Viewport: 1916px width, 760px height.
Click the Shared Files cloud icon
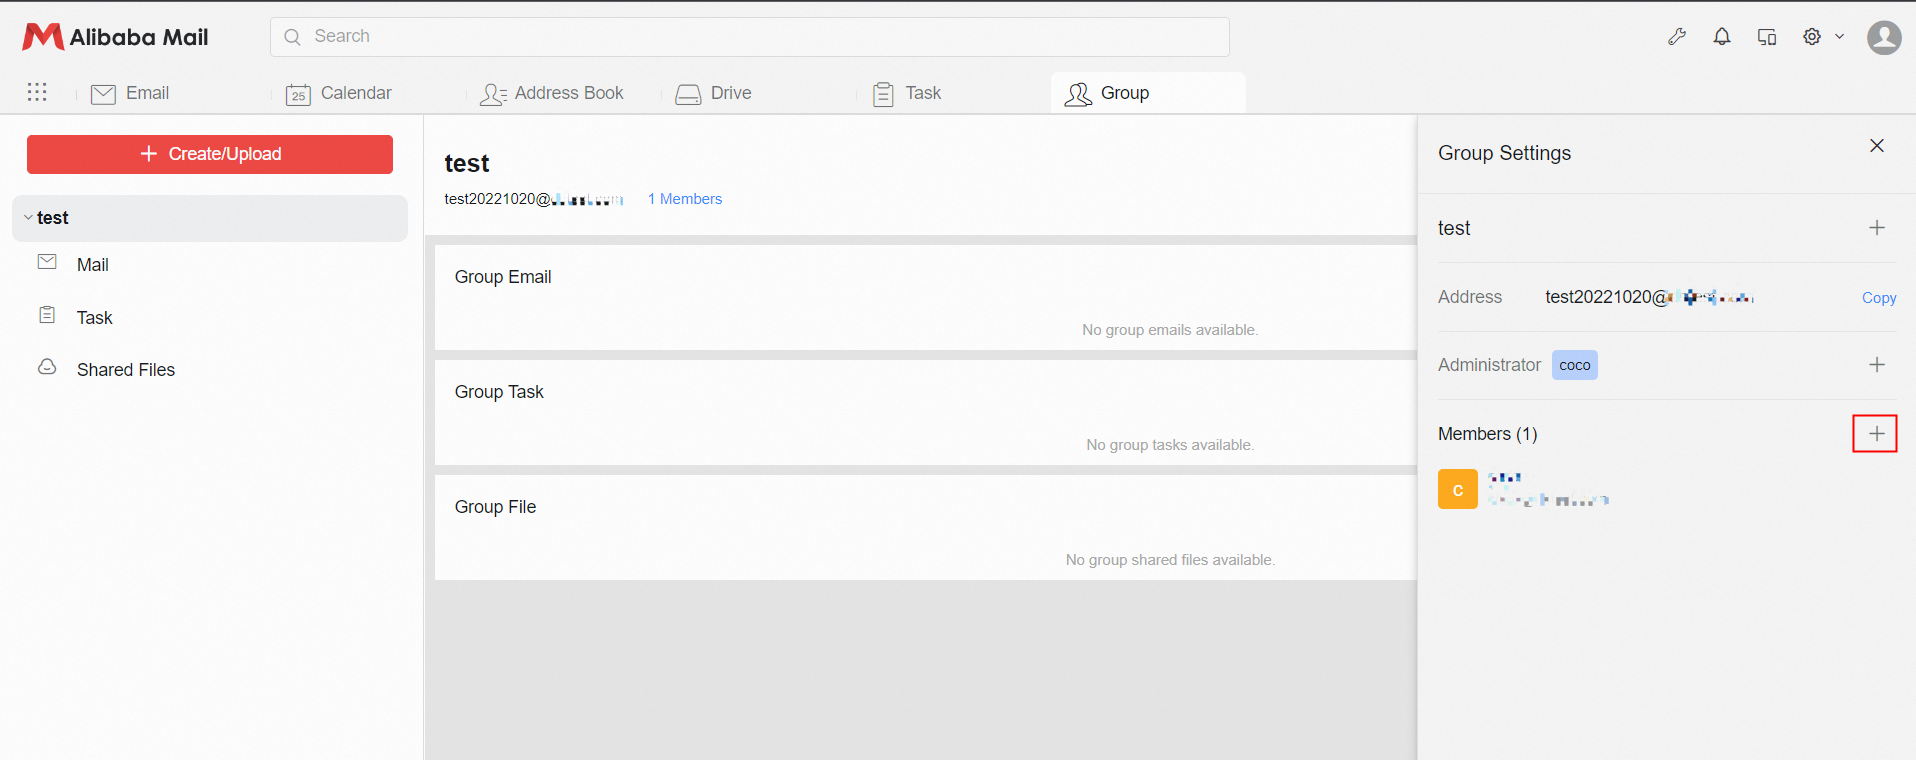(x=47, y=367)
